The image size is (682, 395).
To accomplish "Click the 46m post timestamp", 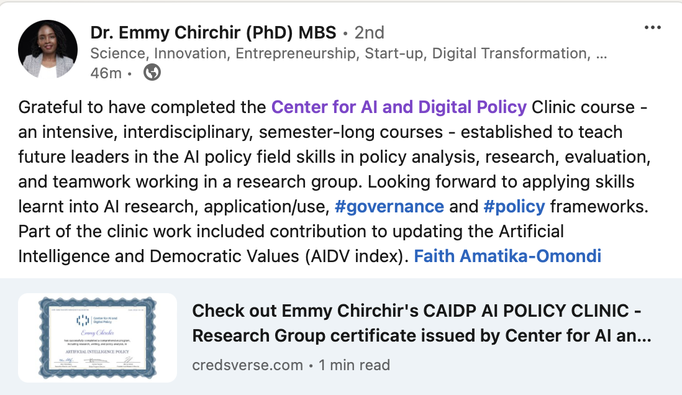I will point(106,73).
